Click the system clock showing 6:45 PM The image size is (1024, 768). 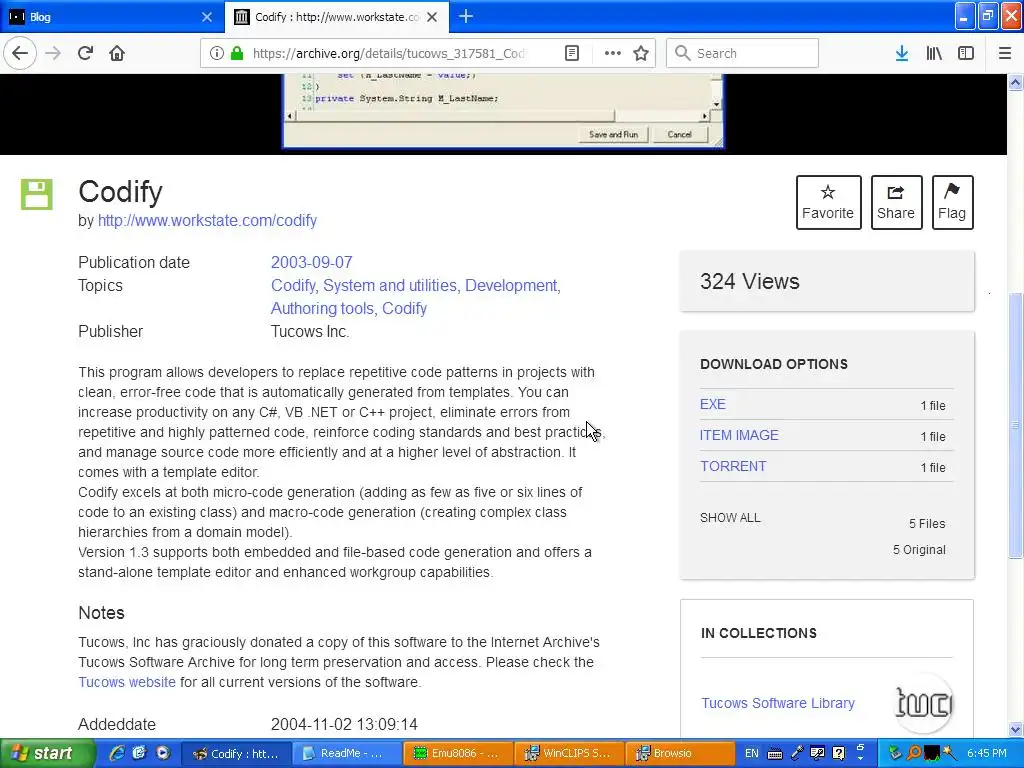(x=987, y=753)
